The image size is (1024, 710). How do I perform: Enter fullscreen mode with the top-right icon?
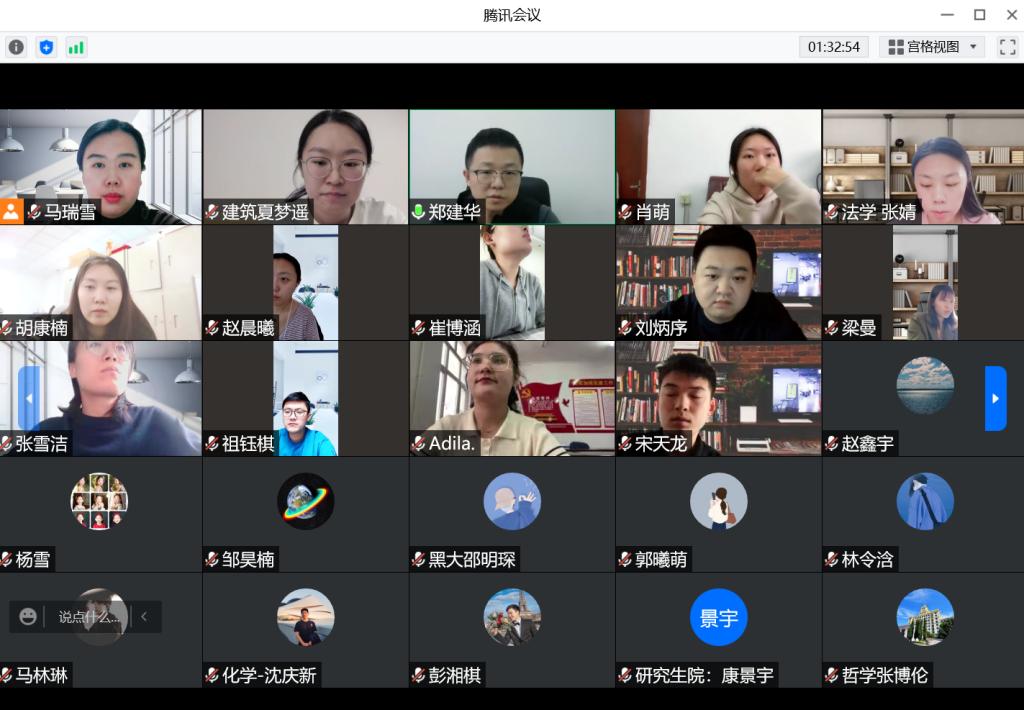tap(1007, 47)
